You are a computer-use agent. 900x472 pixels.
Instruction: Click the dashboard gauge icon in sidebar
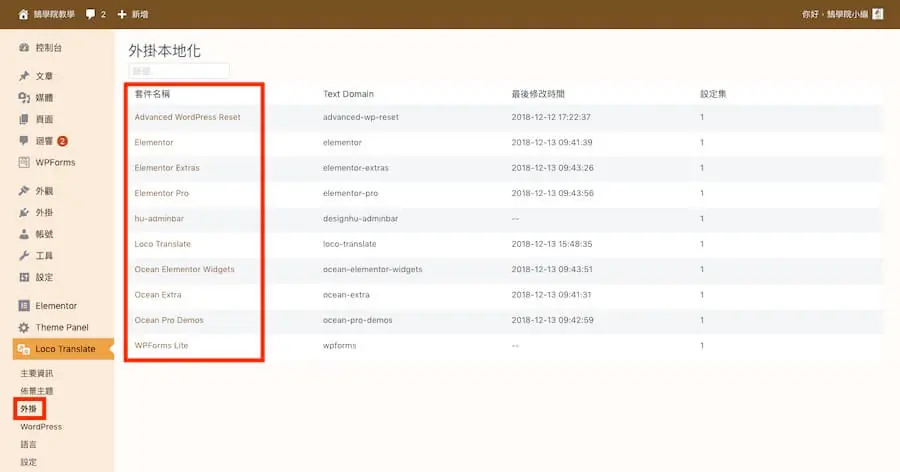(24, 48)
